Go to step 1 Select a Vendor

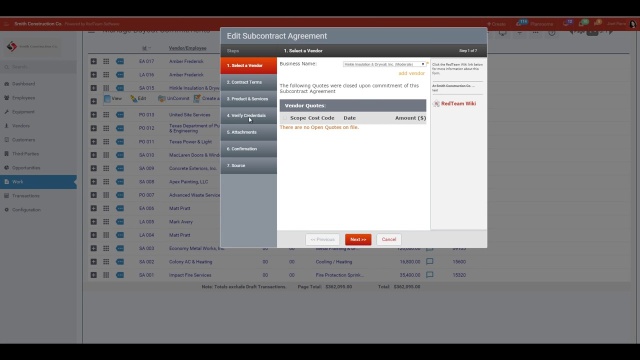click(x=249, y=65)
